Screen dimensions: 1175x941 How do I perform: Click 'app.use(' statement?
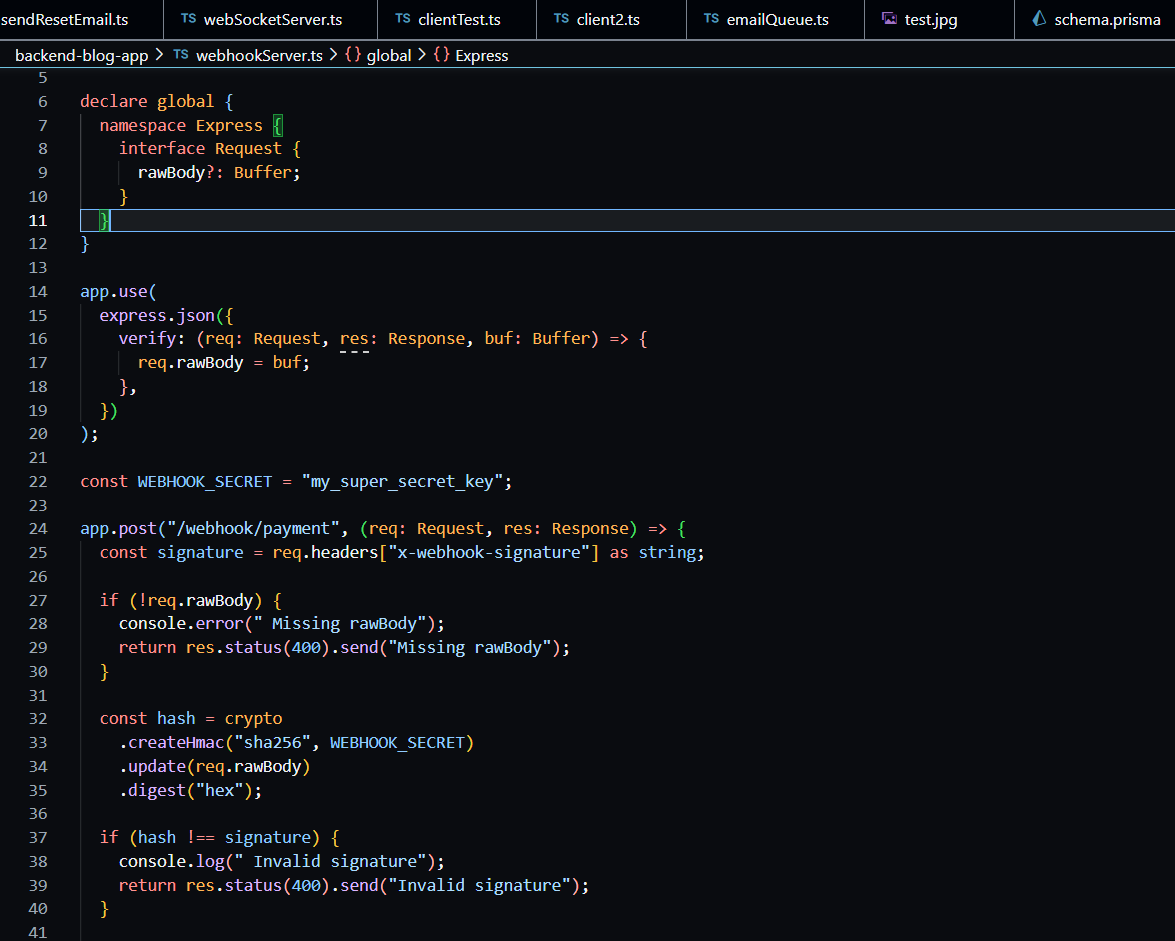(x=118, y=291)
